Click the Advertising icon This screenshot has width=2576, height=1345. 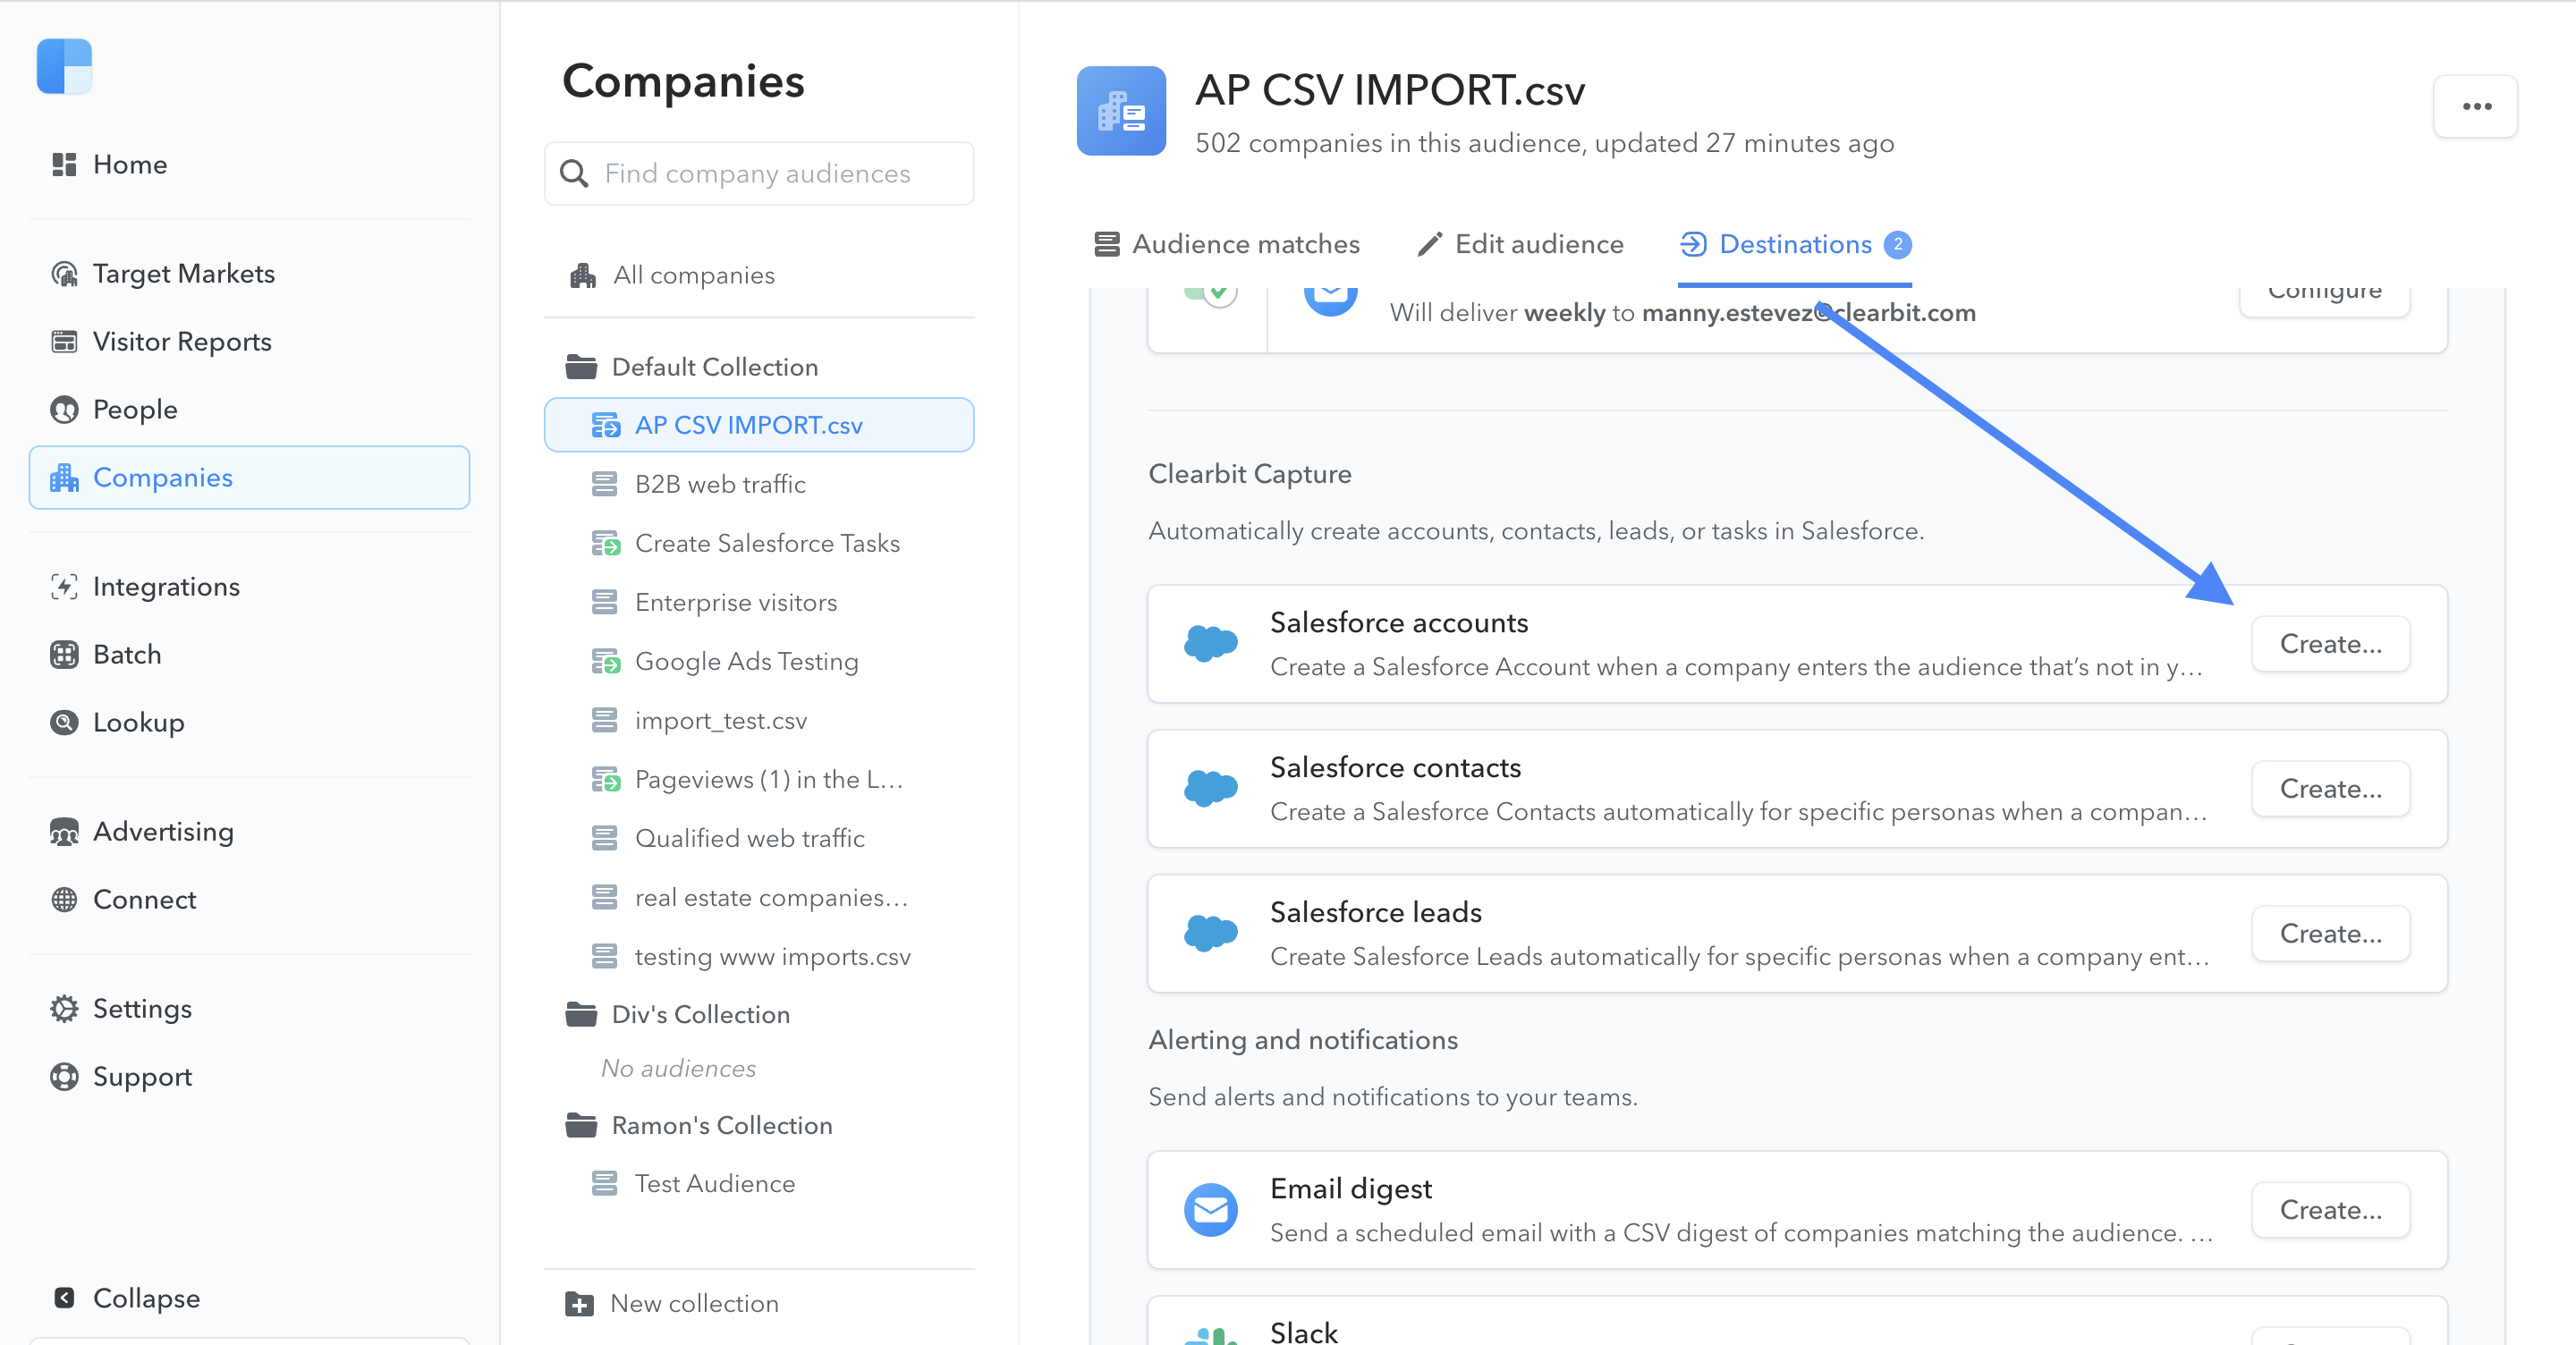(x=64, y=831)
